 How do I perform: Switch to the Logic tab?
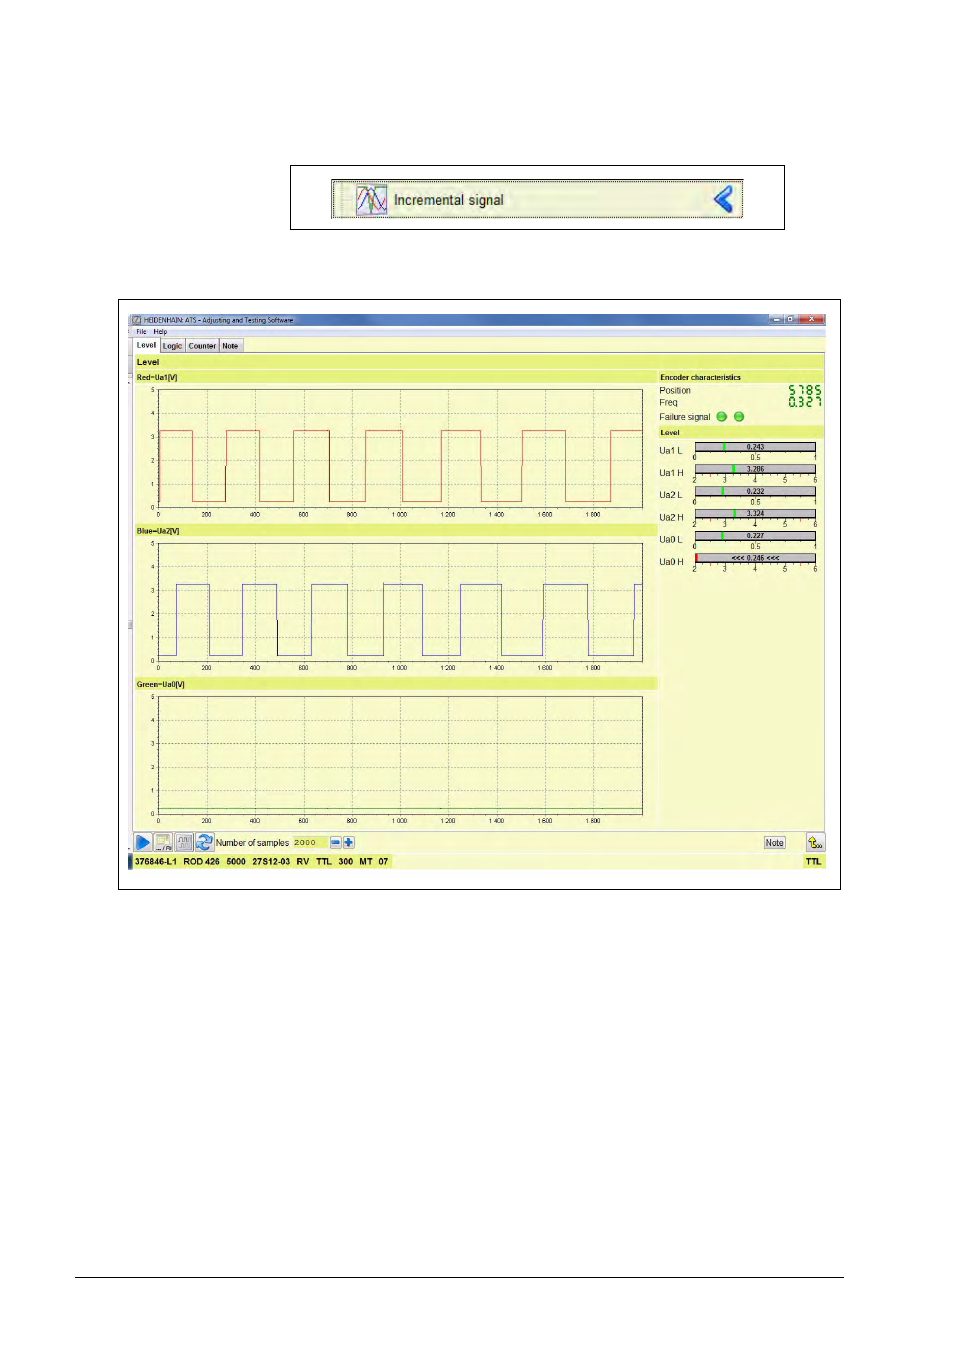[173, 346]
